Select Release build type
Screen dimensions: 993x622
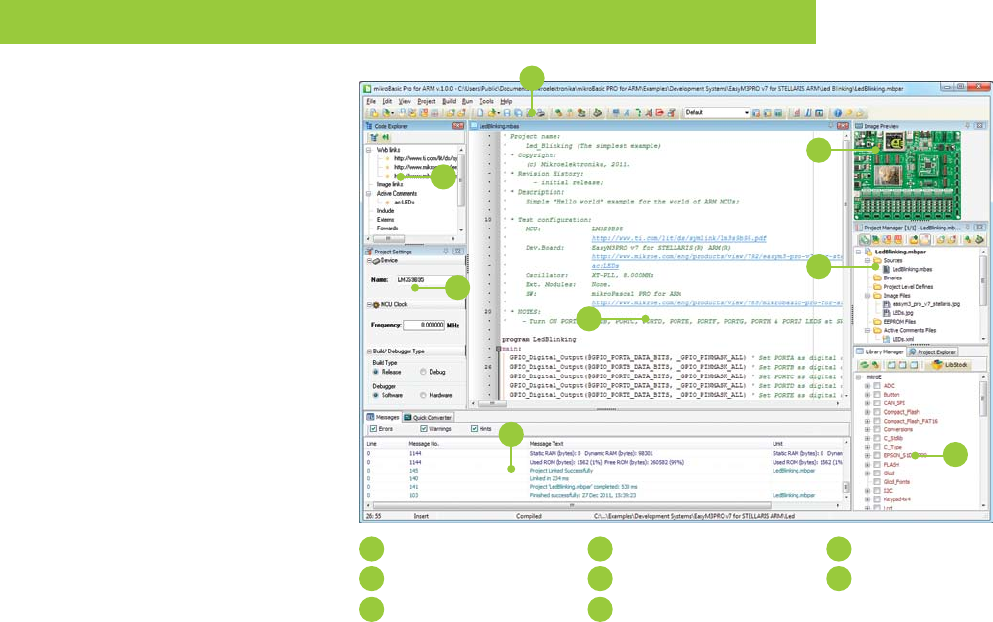click(x=376, y=372)
